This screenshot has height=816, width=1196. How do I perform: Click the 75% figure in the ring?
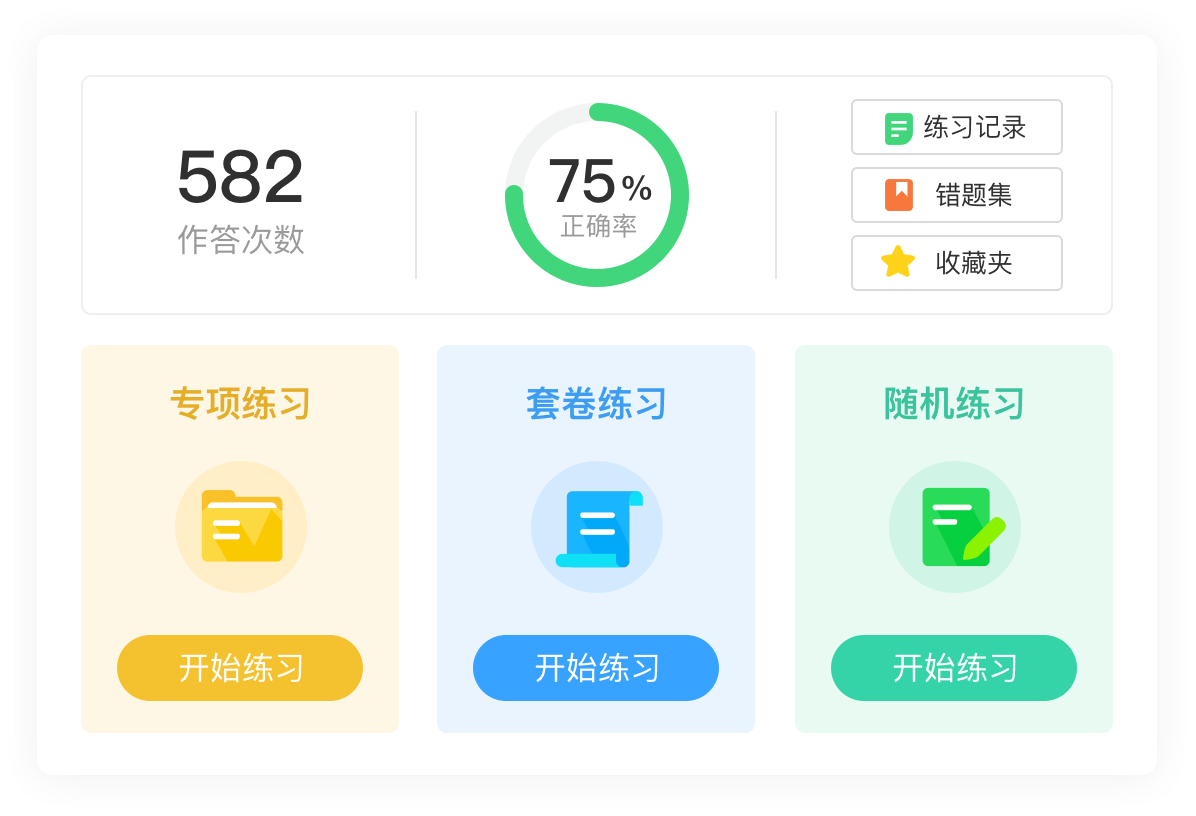click(598, 182)
